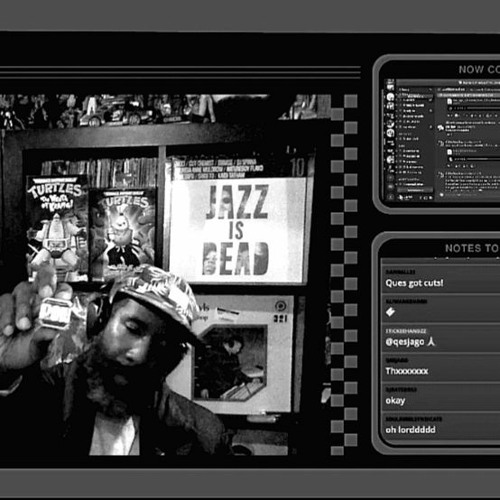Image resolution: width=500 pixels, height=500 pixels.
Task: Click the chat avatar beside the middle Discord message
Action: click(441, 143)
